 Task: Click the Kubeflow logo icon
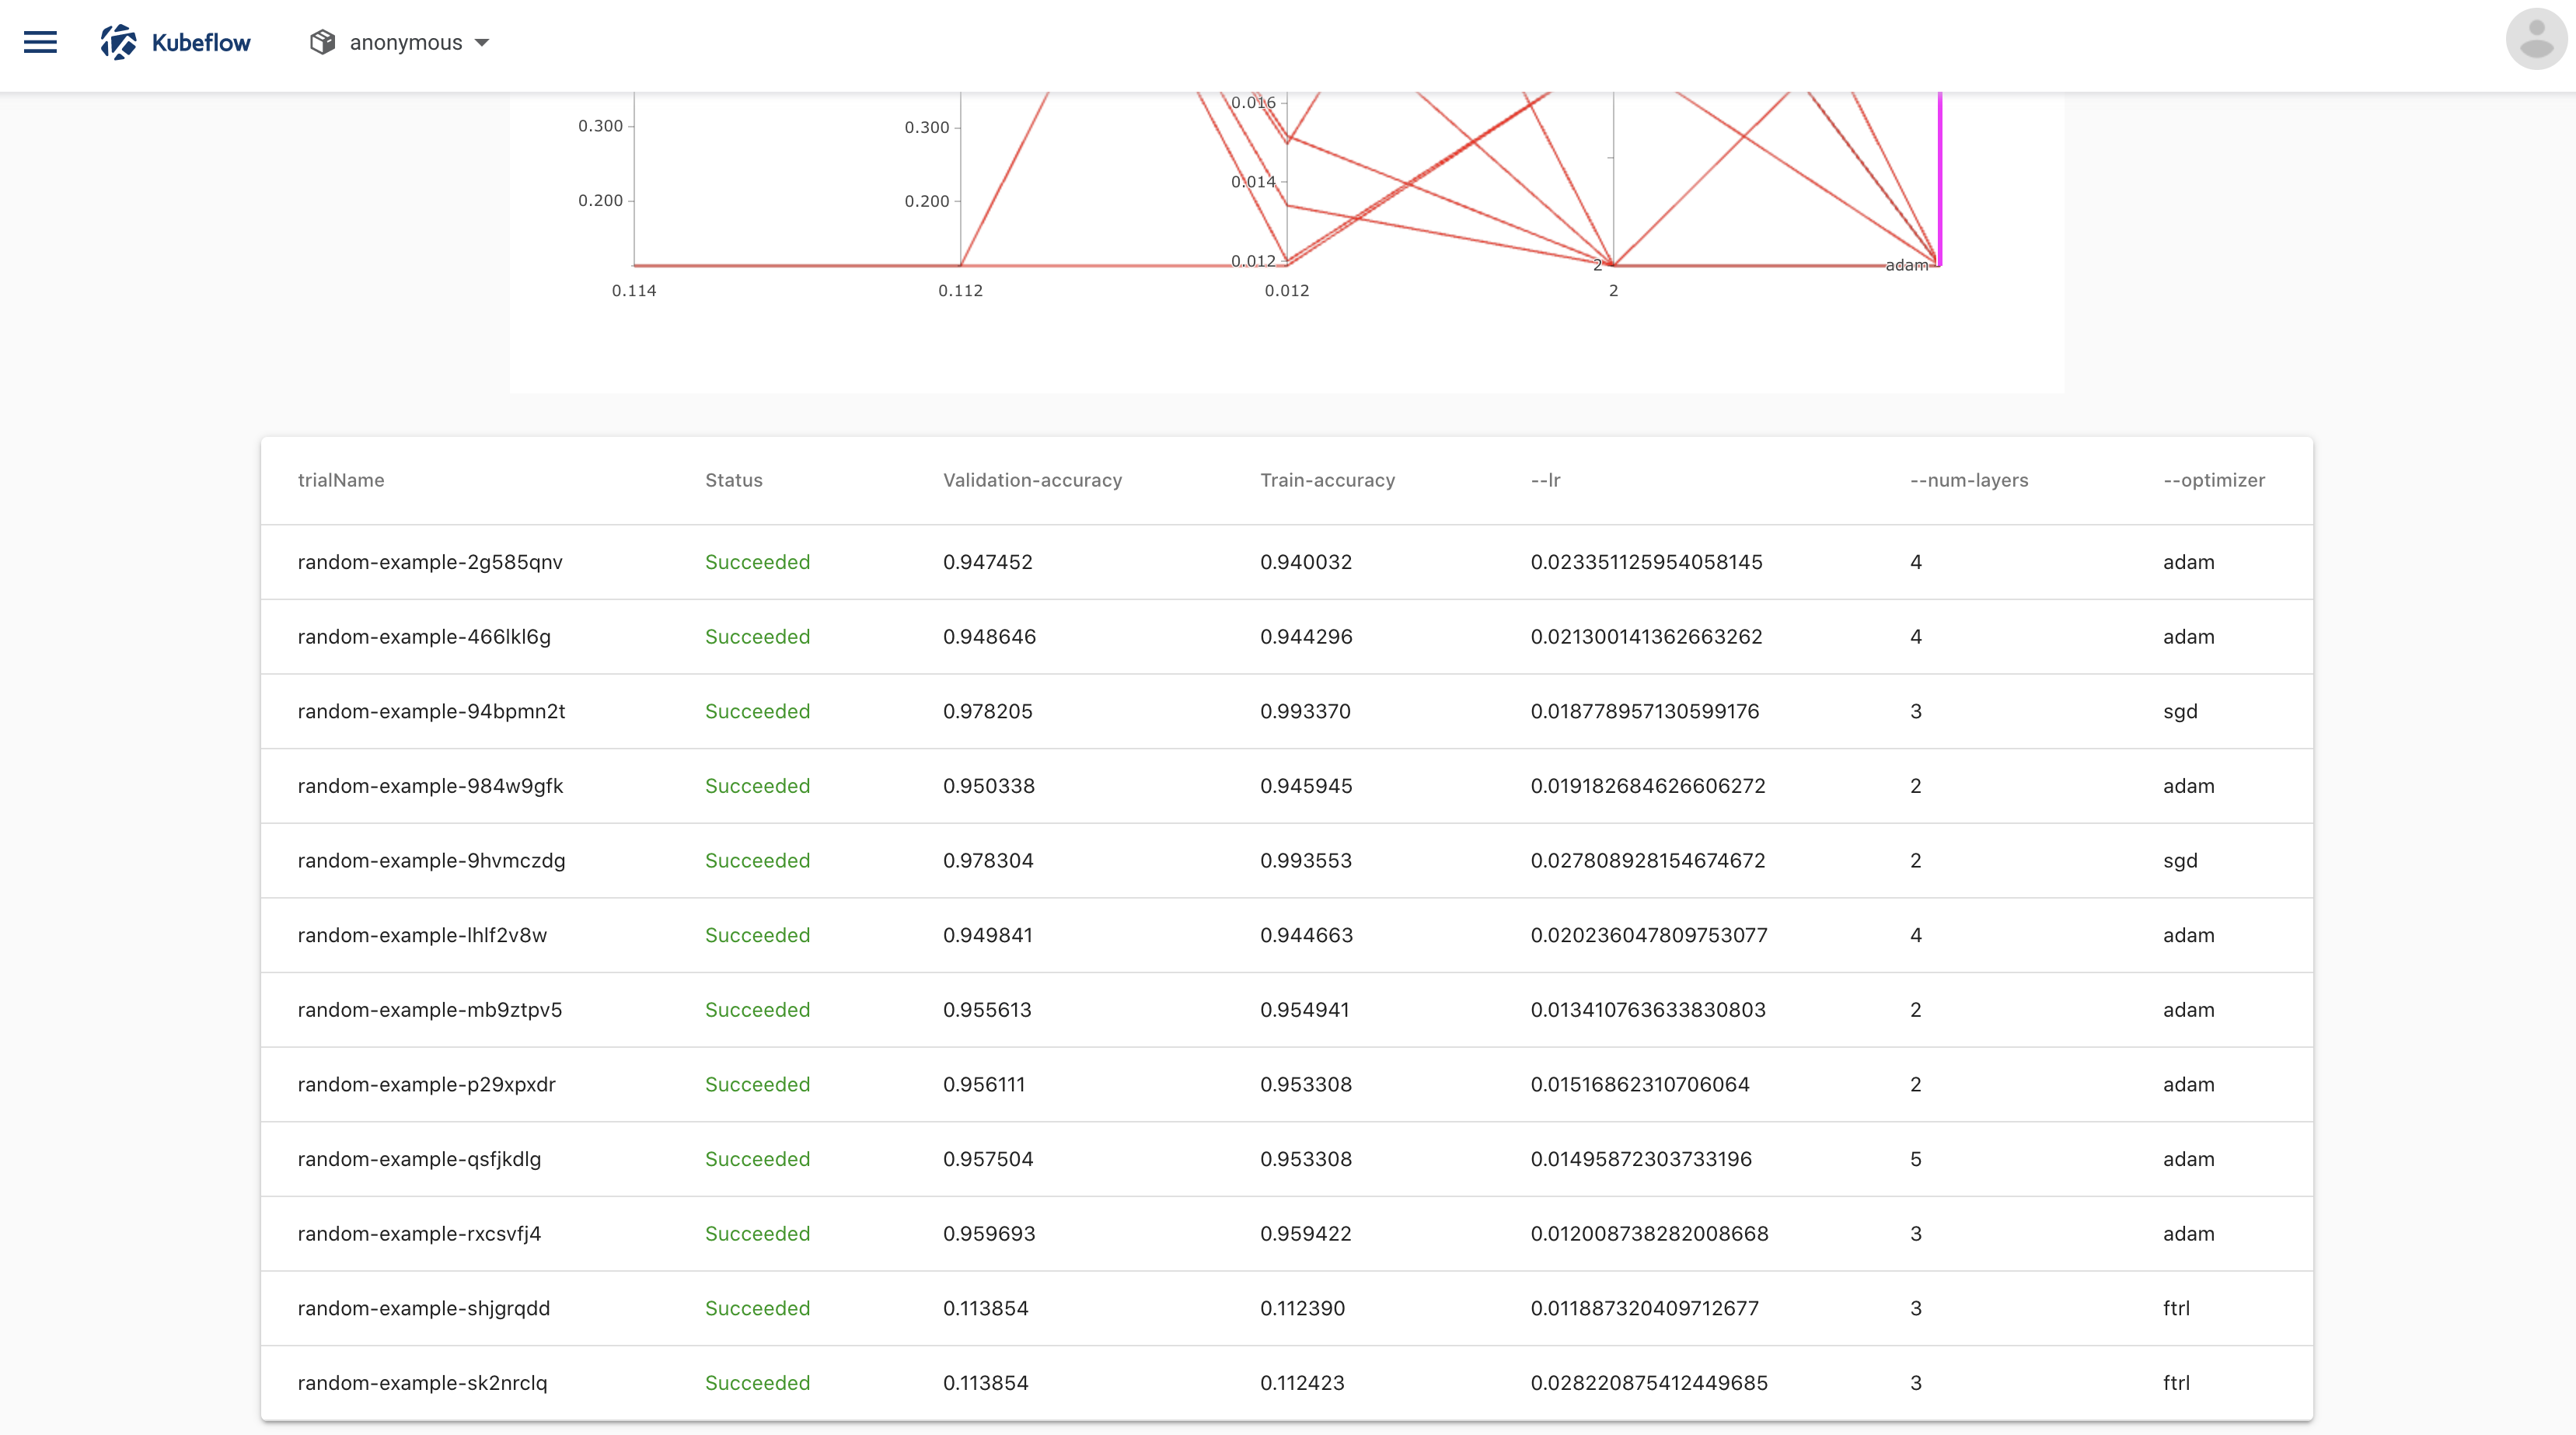pos(118,42)
